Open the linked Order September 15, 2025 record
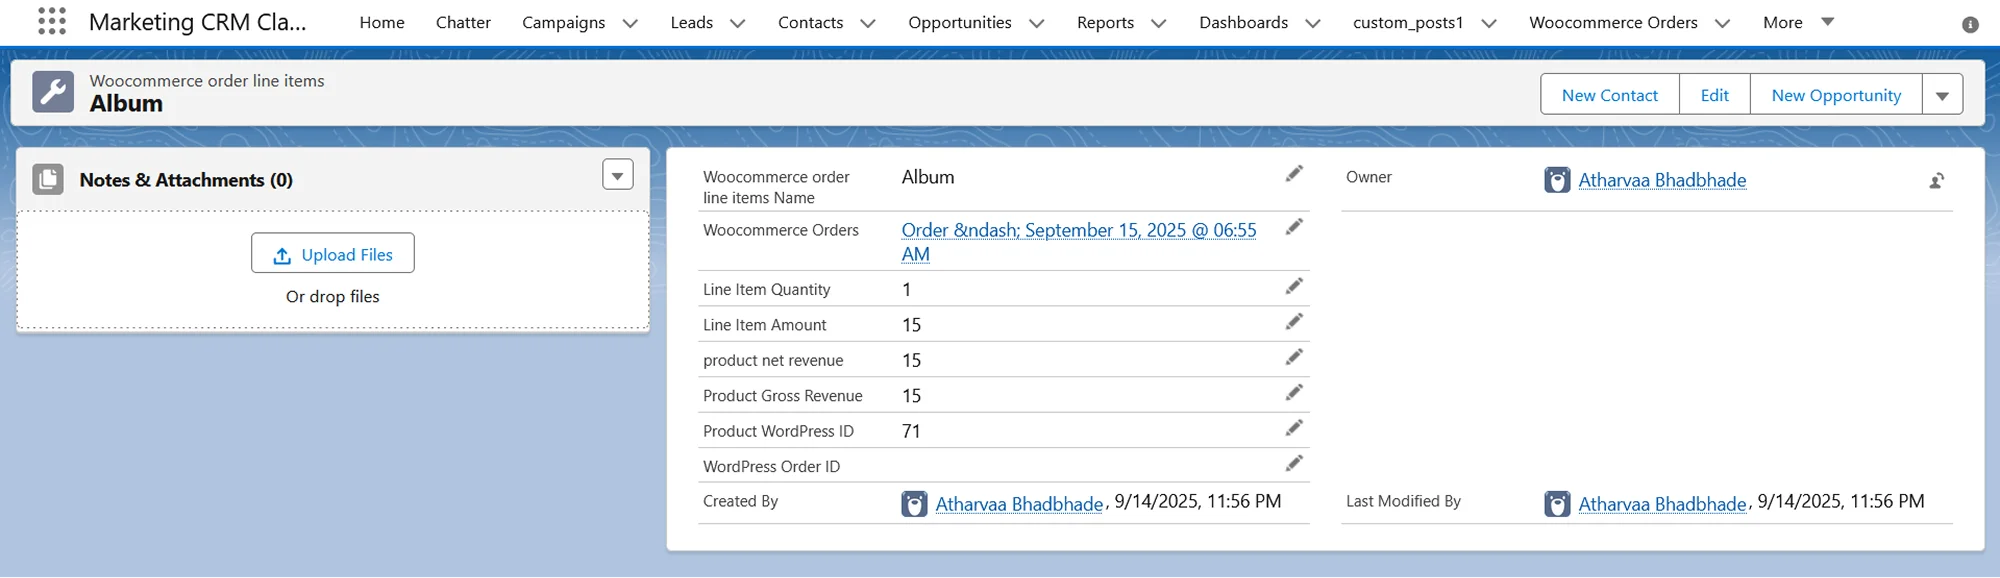This screenshot has width=2000, height=578. click(1078, 231)
